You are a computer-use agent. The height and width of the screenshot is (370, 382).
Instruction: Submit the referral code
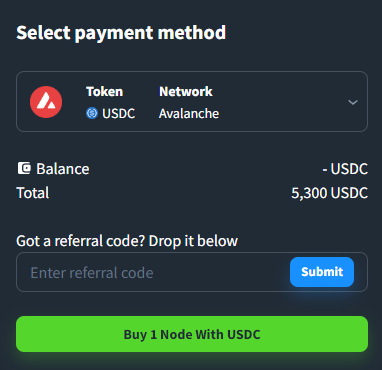click(x=322, y=272)
